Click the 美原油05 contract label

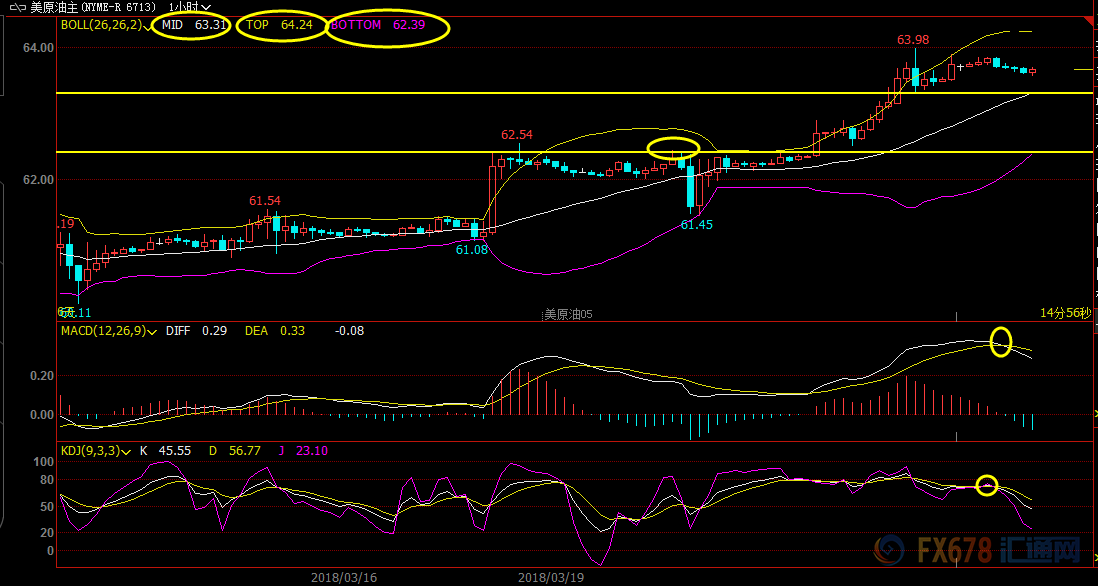coord(569,314)
